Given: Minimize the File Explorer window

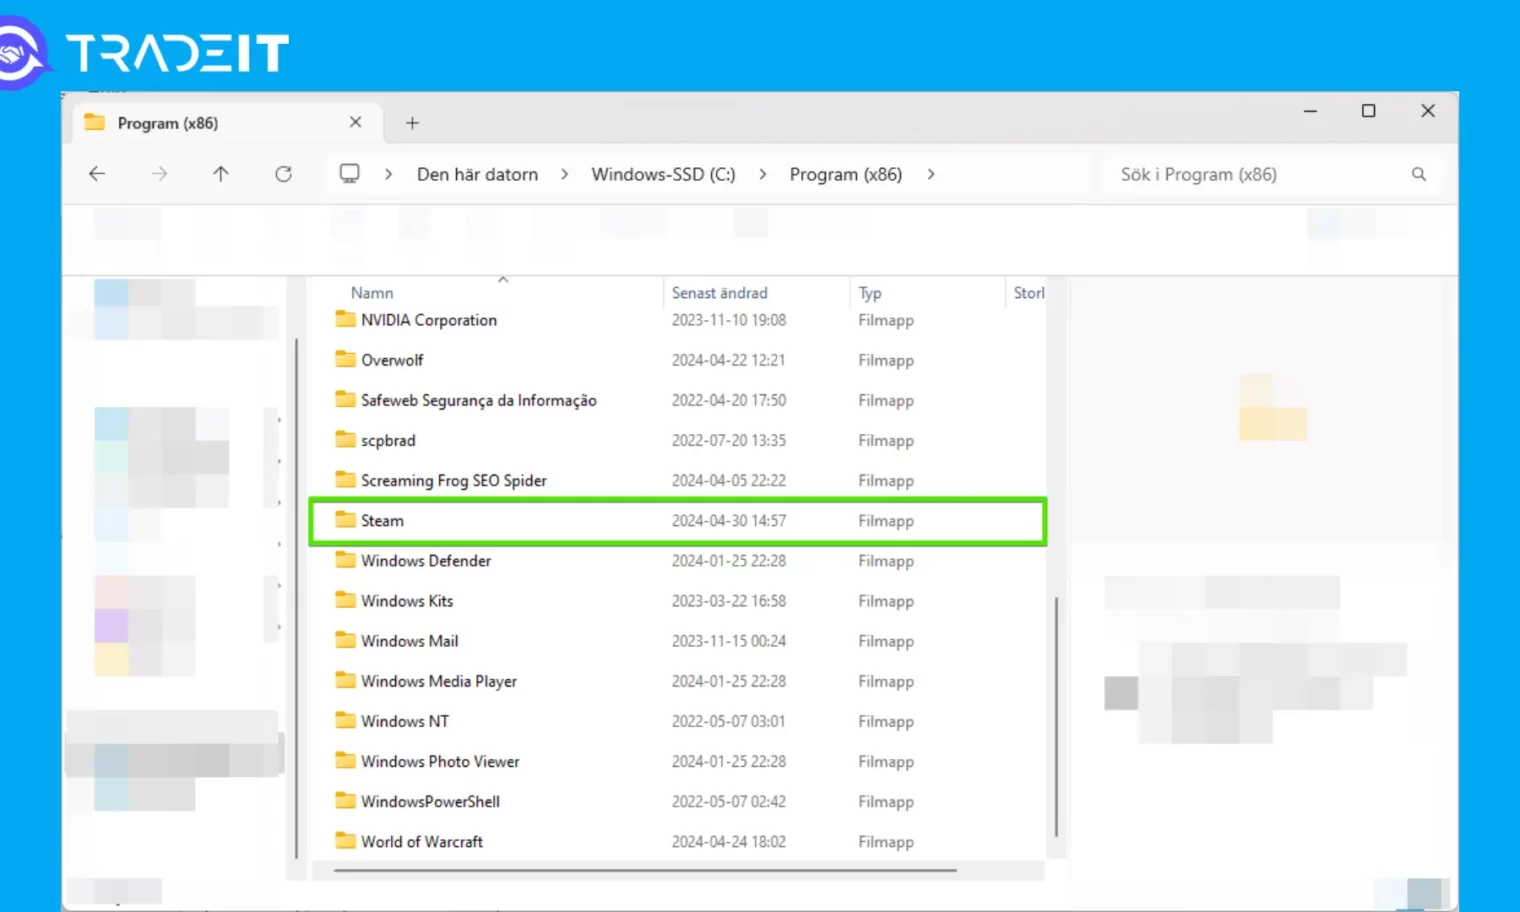Looking at the screenshot, I should point(1310,111).
